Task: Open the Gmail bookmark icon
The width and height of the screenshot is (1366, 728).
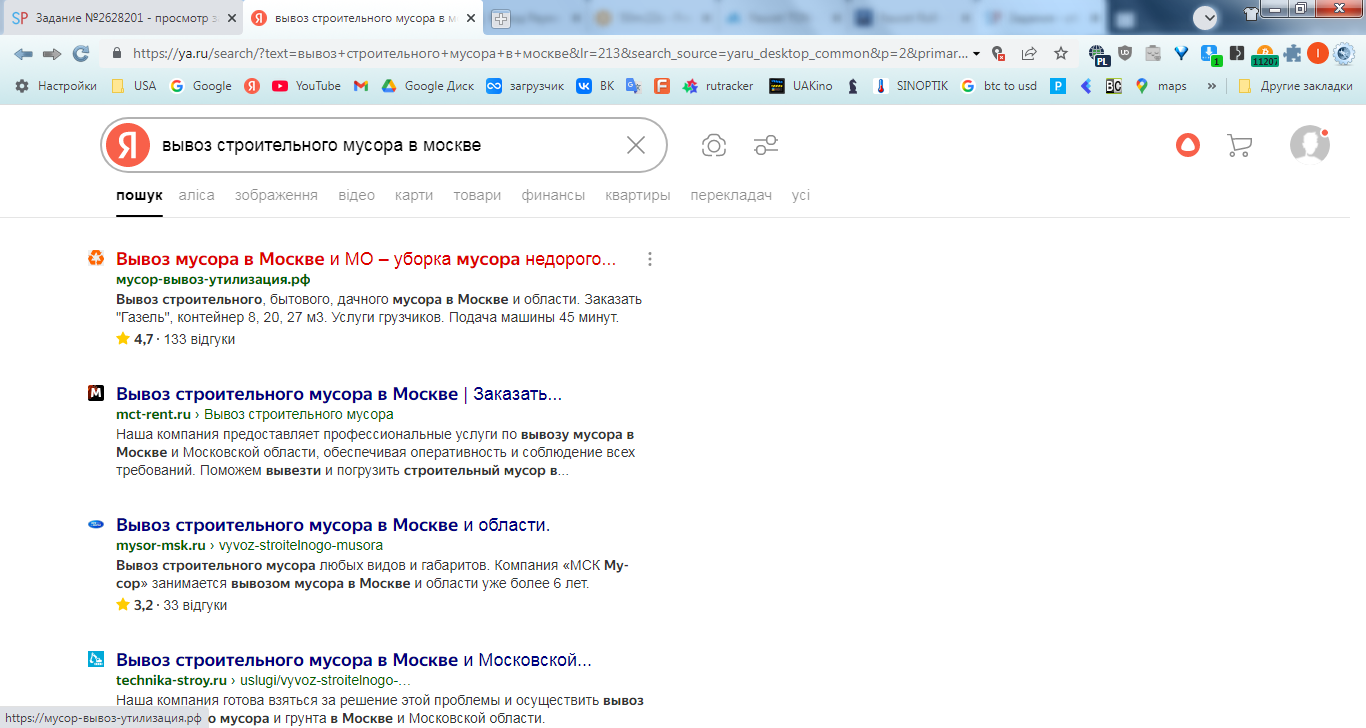Action: (361, 86)
